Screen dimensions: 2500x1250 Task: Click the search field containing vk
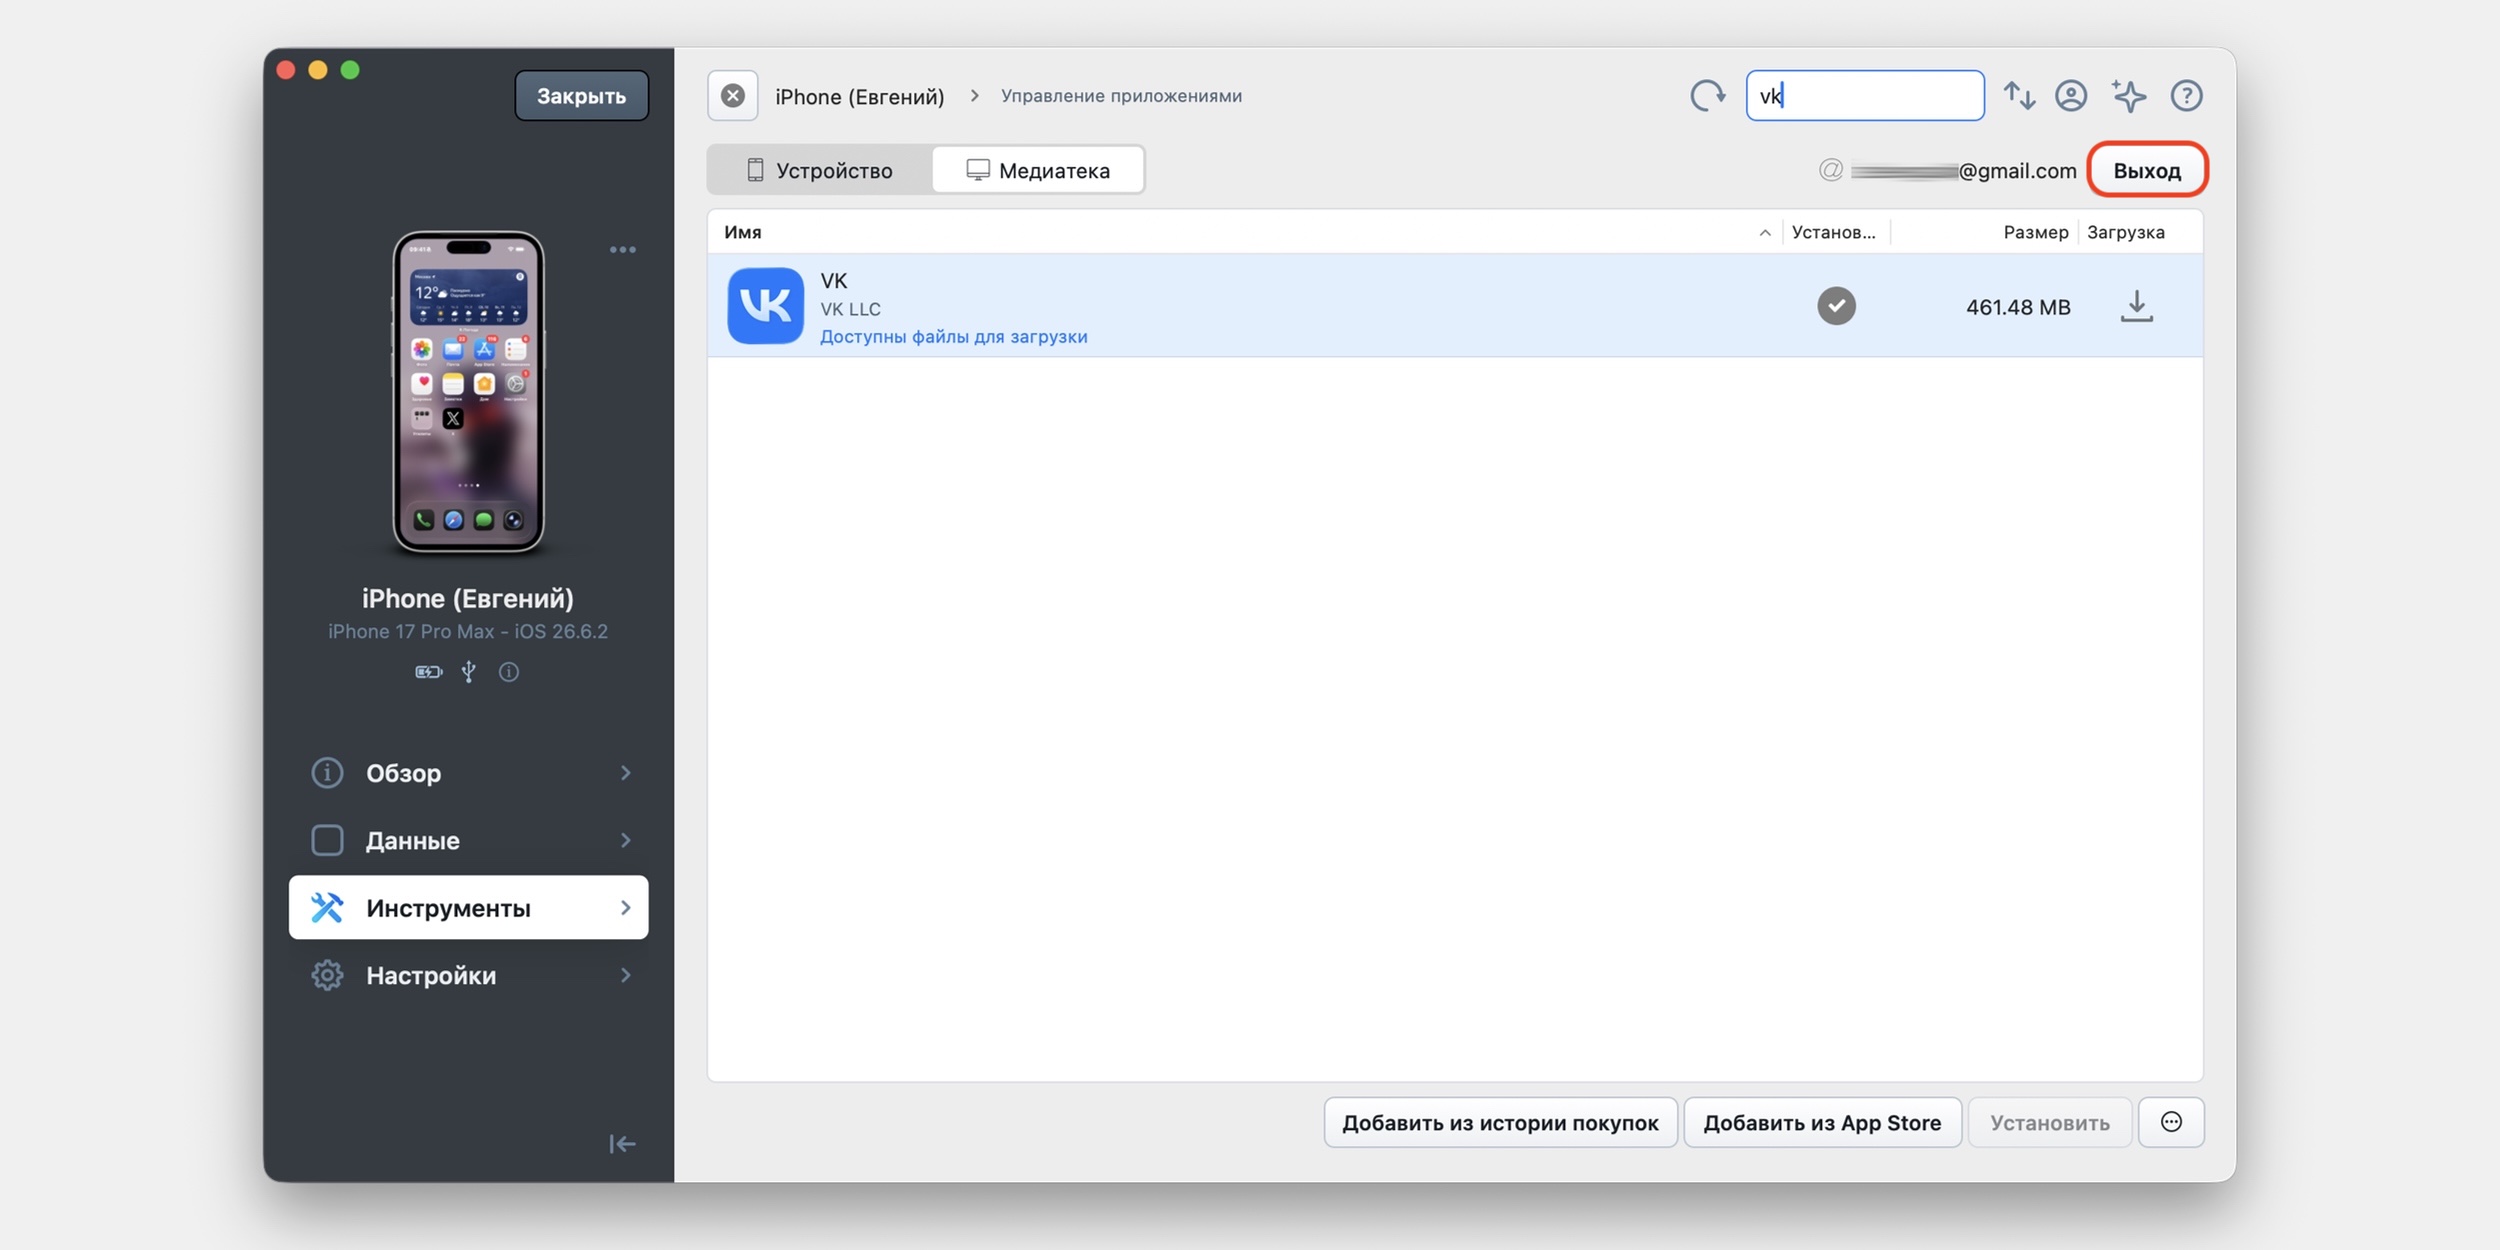tap(1865, 96)
